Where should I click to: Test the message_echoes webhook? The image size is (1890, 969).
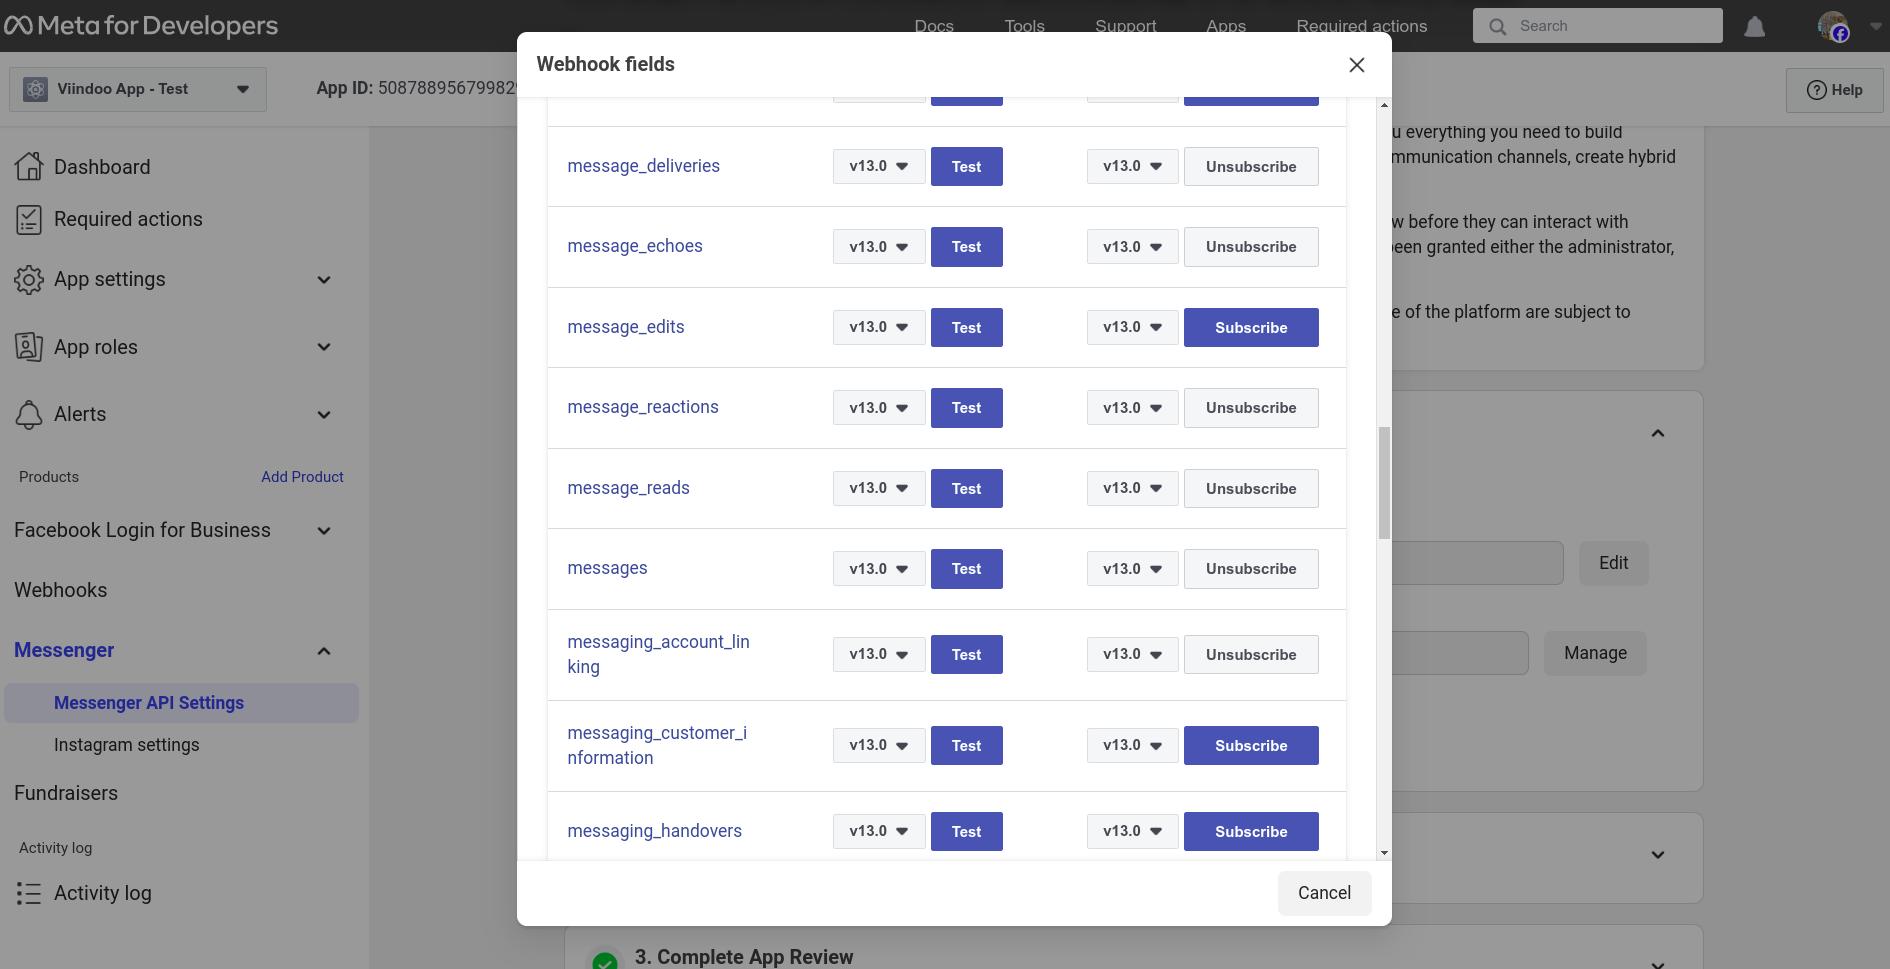(x=966, y=247)
